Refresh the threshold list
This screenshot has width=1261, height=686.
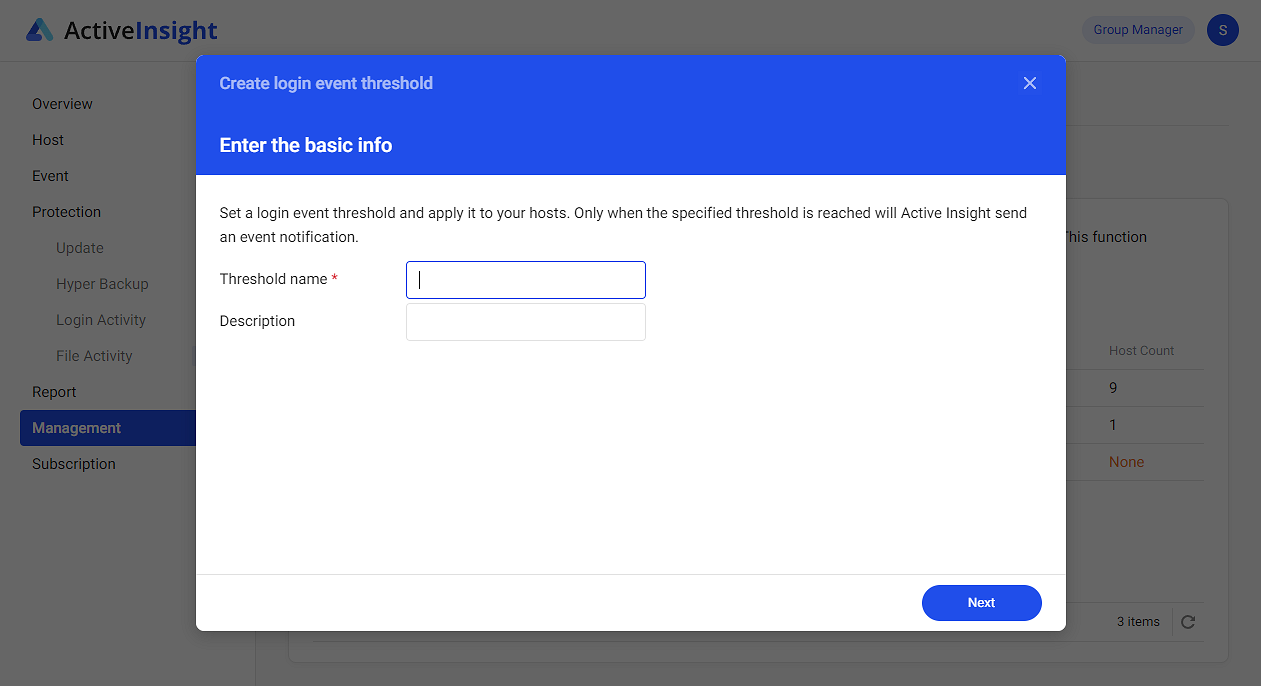pyautogui.click(x=1187, y=621)
